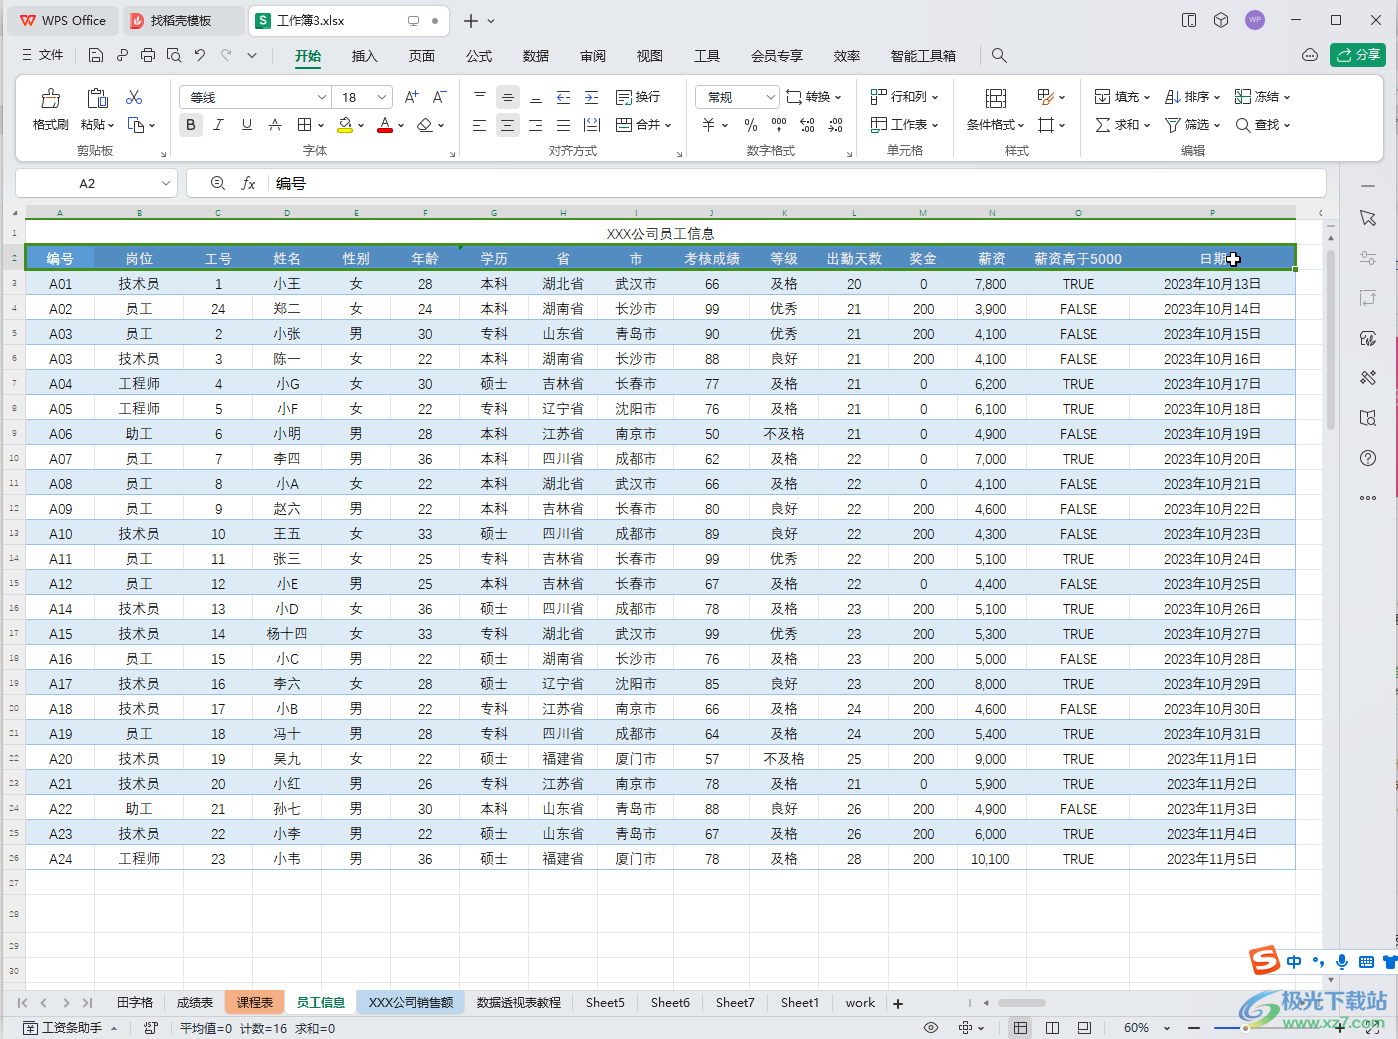Click the thousands separator icon

pos(779,125)
